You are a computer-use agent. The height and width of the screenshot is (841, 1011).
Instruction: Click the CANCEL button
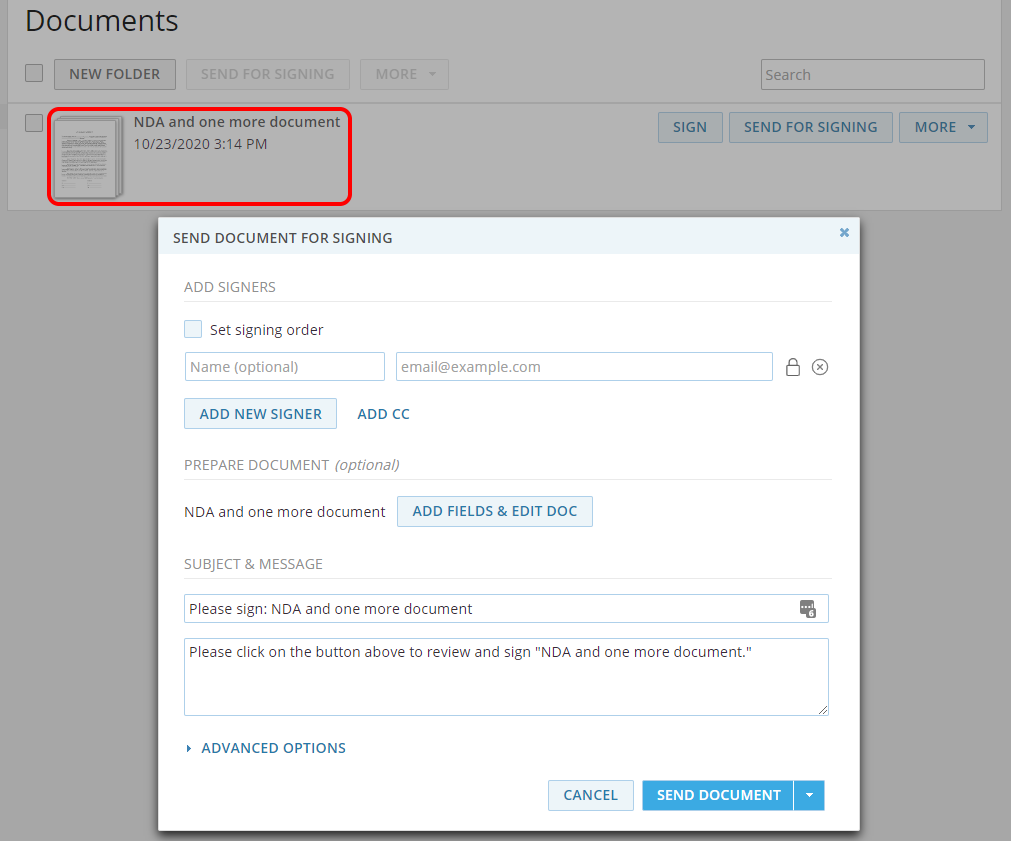click(x=591, y=795)
